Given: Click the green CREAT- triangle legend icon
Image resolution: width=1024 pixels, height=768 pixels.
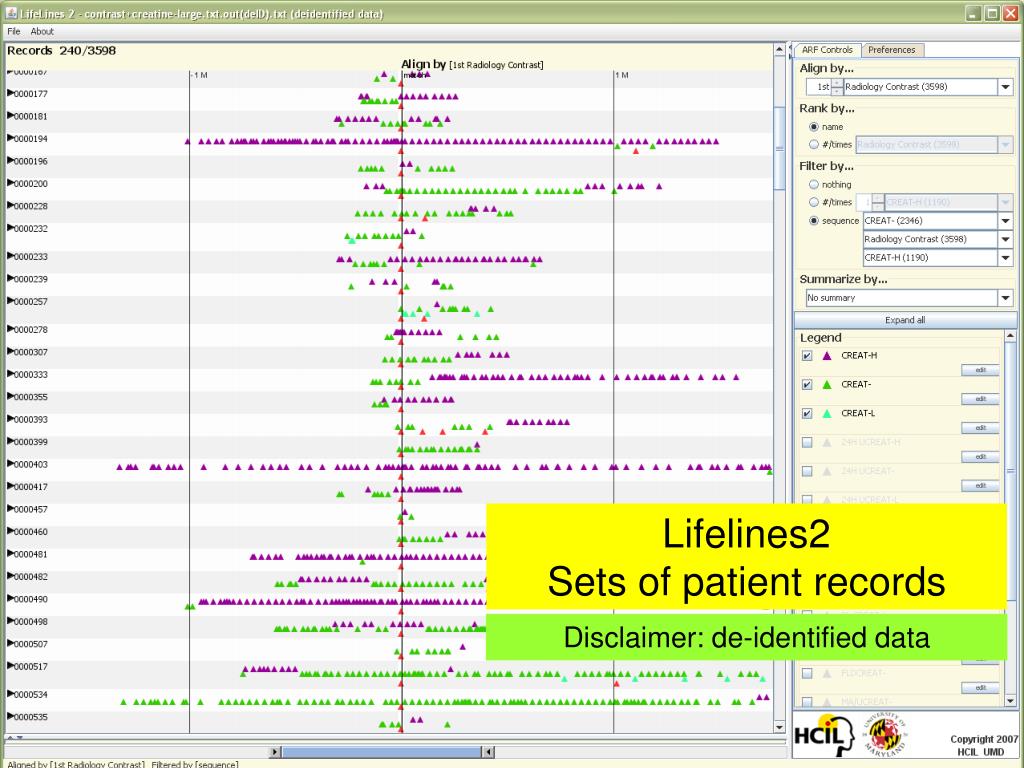Looking at the screenshot, I should coord(827,385).
